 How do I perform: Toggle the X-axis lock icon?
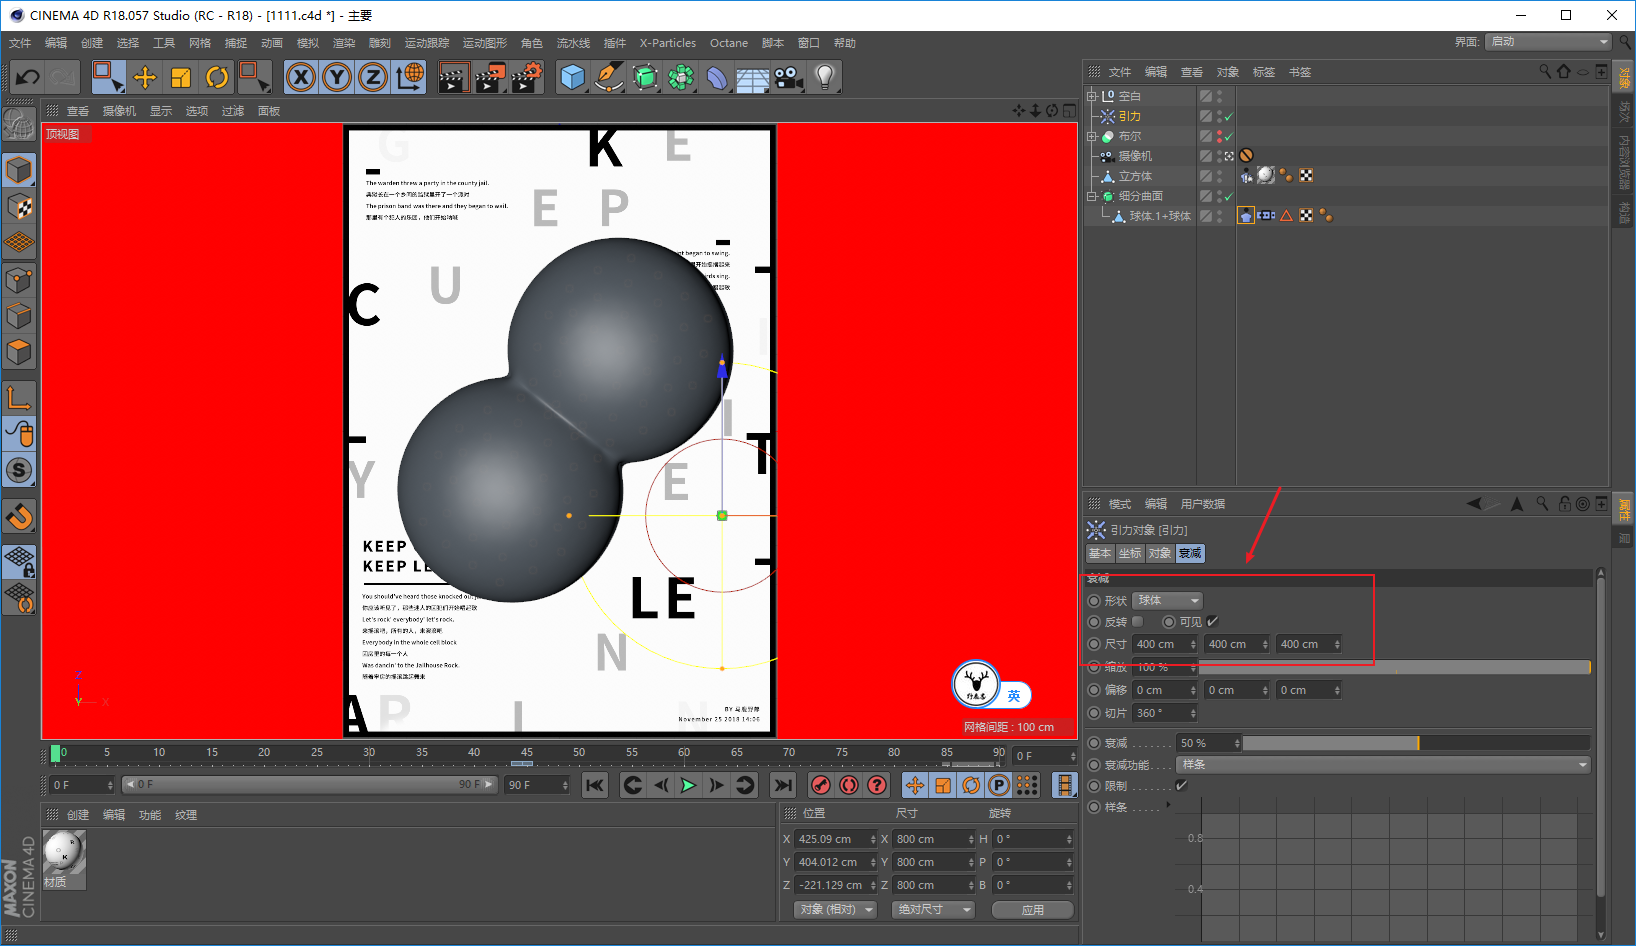pos(300,77)
